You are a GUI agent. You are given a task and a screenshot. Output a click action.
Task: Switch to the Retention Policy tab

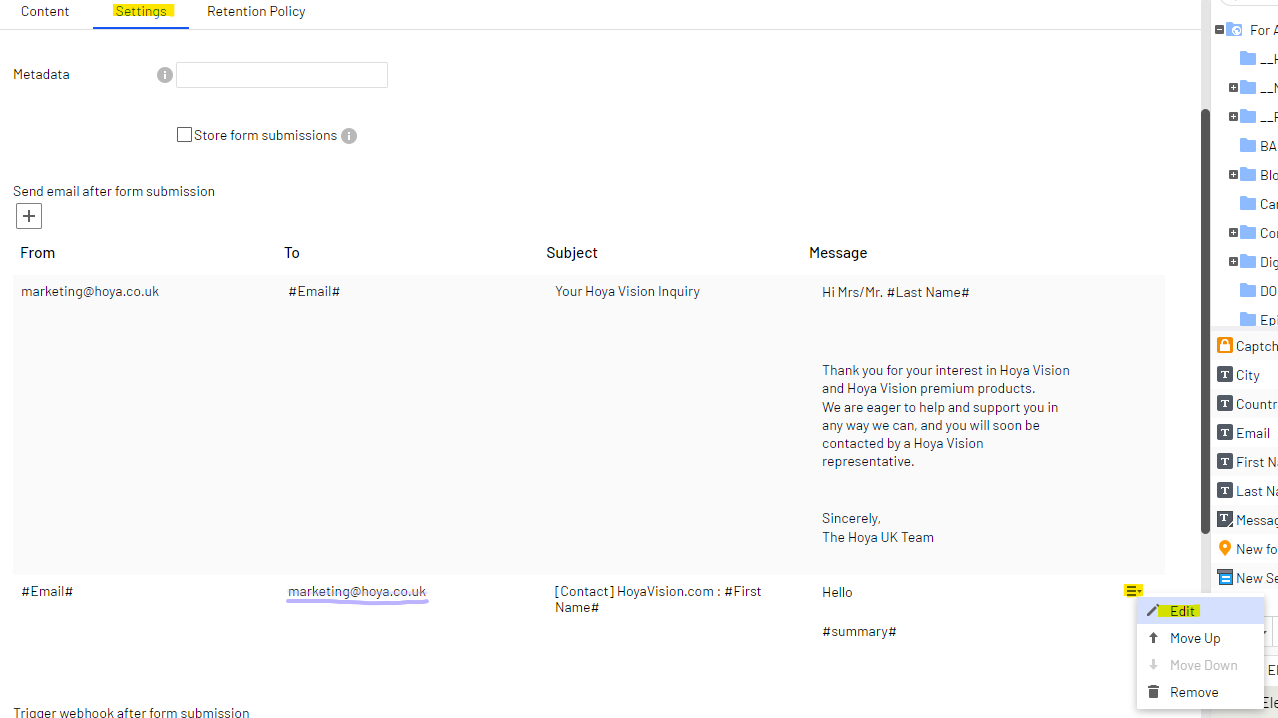(255, 11)
